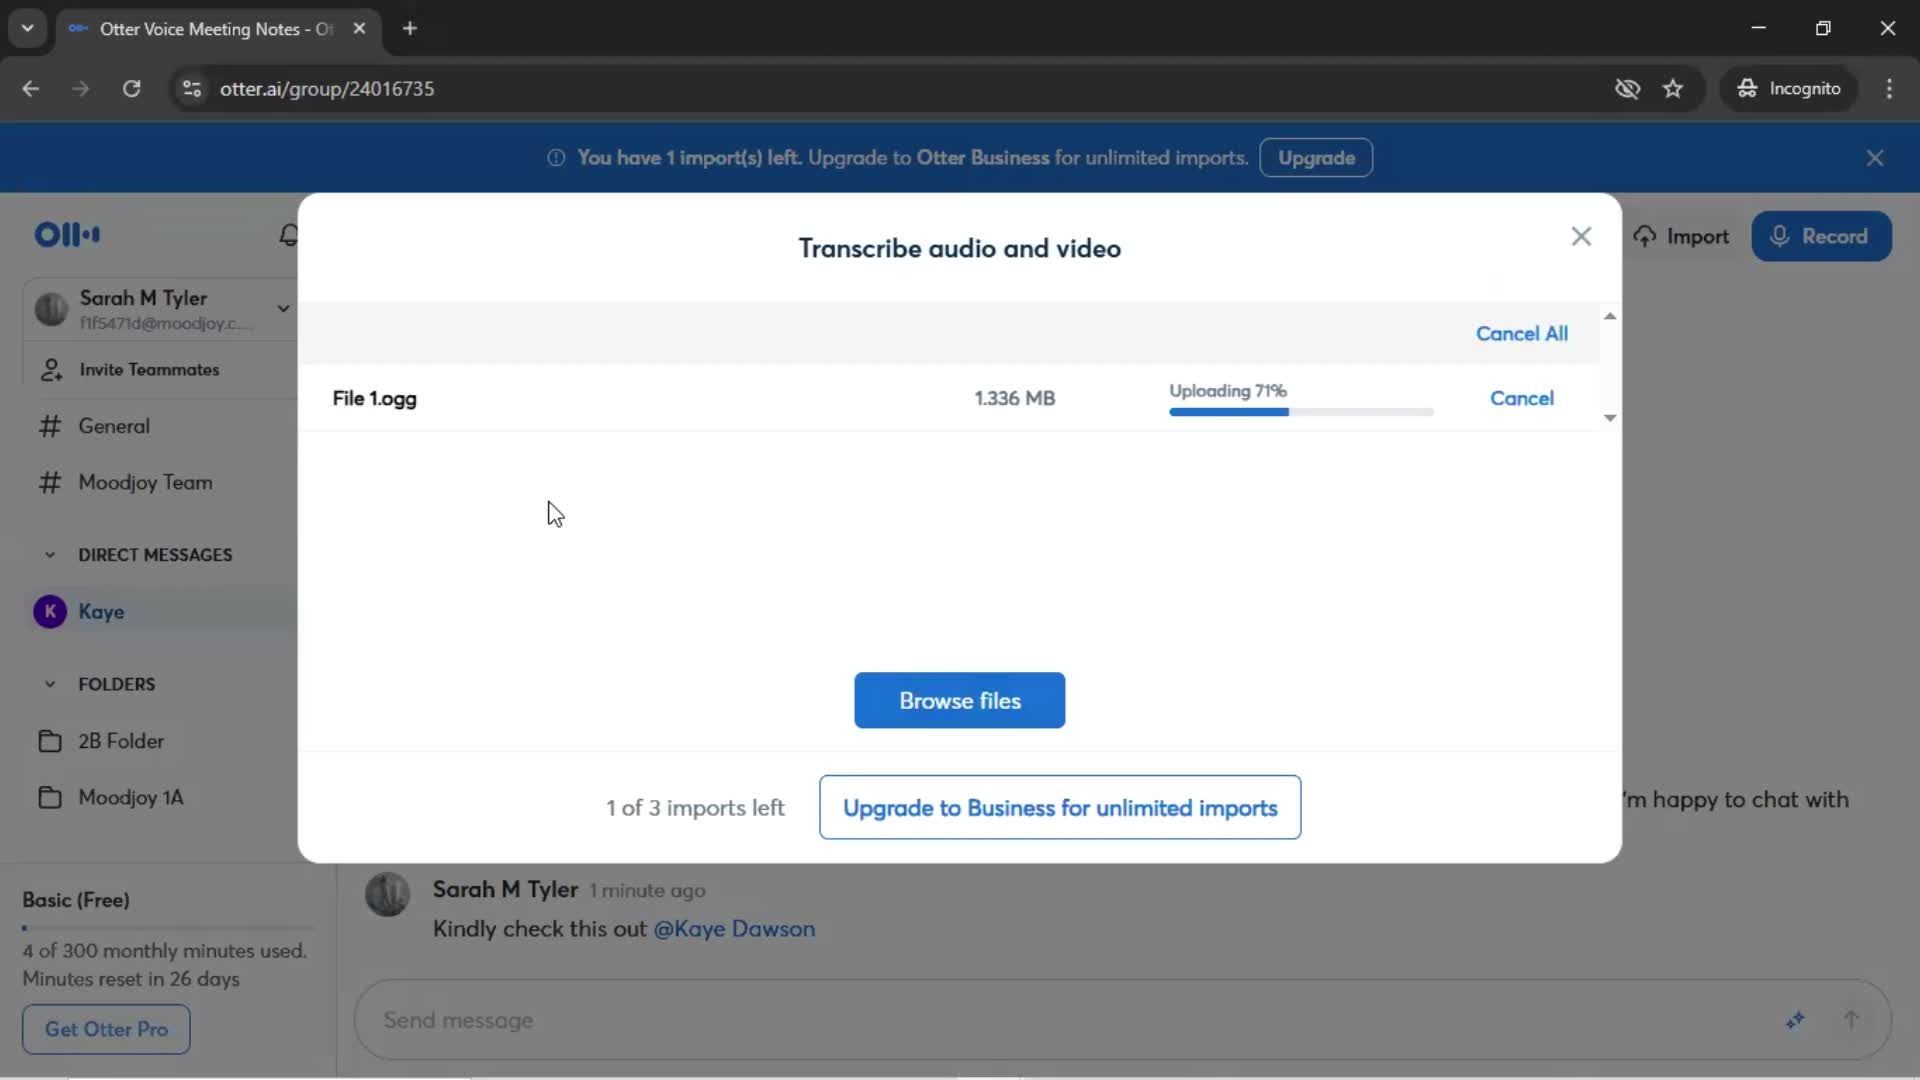Click the Moodjoy 1A folder icon
Image resolution: width=1920 pixels, height=1080 pixels.
[50, 797]
